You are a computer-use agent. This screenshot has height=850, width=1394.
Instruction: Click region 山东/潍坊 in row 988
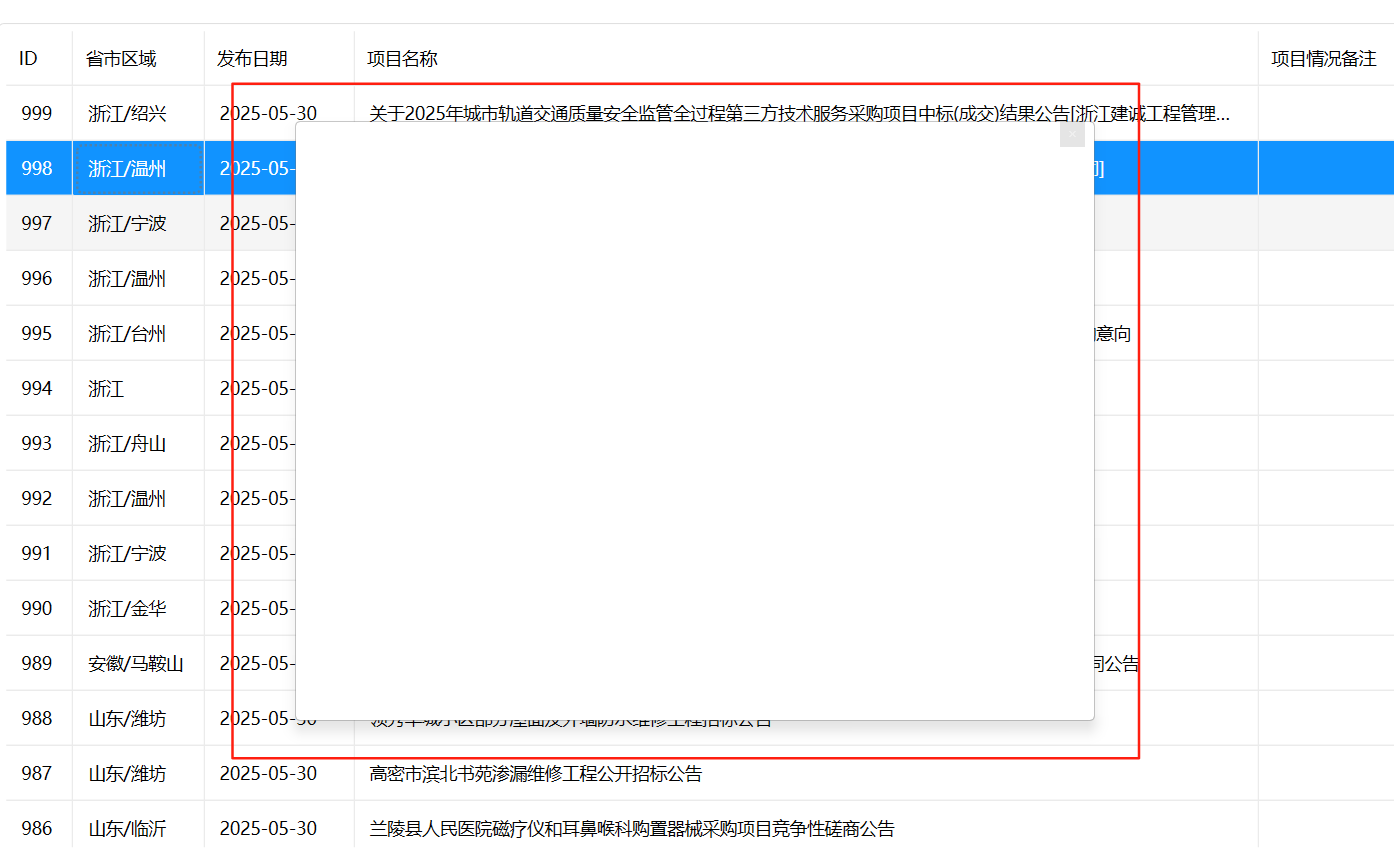127,718
